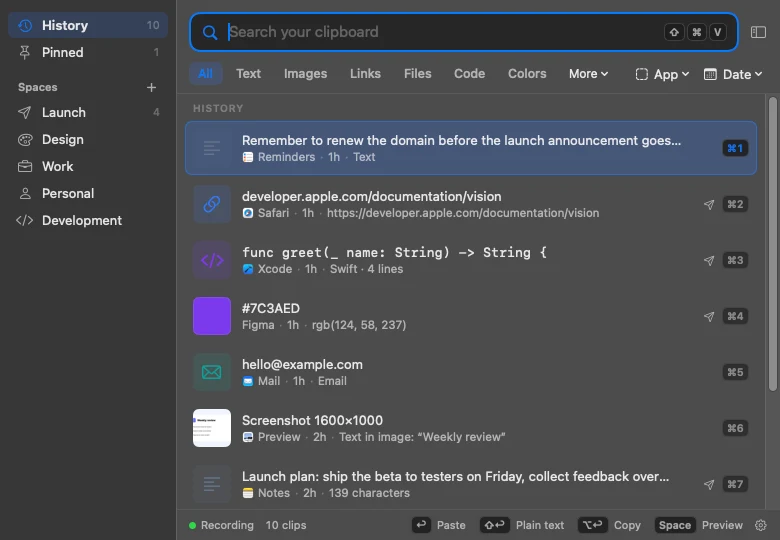Select the Code filter tab
The width and height of the screenshot is (780, 540).
(469, 74)
